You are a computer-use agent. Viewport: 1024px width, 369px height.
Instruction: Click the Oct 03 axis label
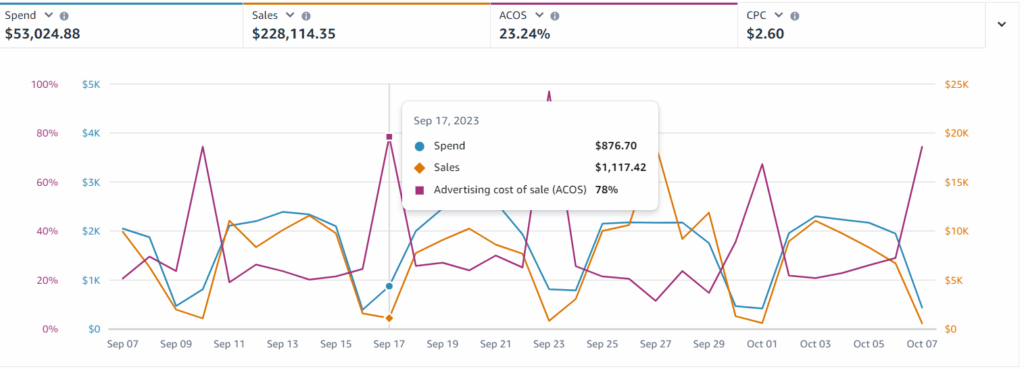816,344
